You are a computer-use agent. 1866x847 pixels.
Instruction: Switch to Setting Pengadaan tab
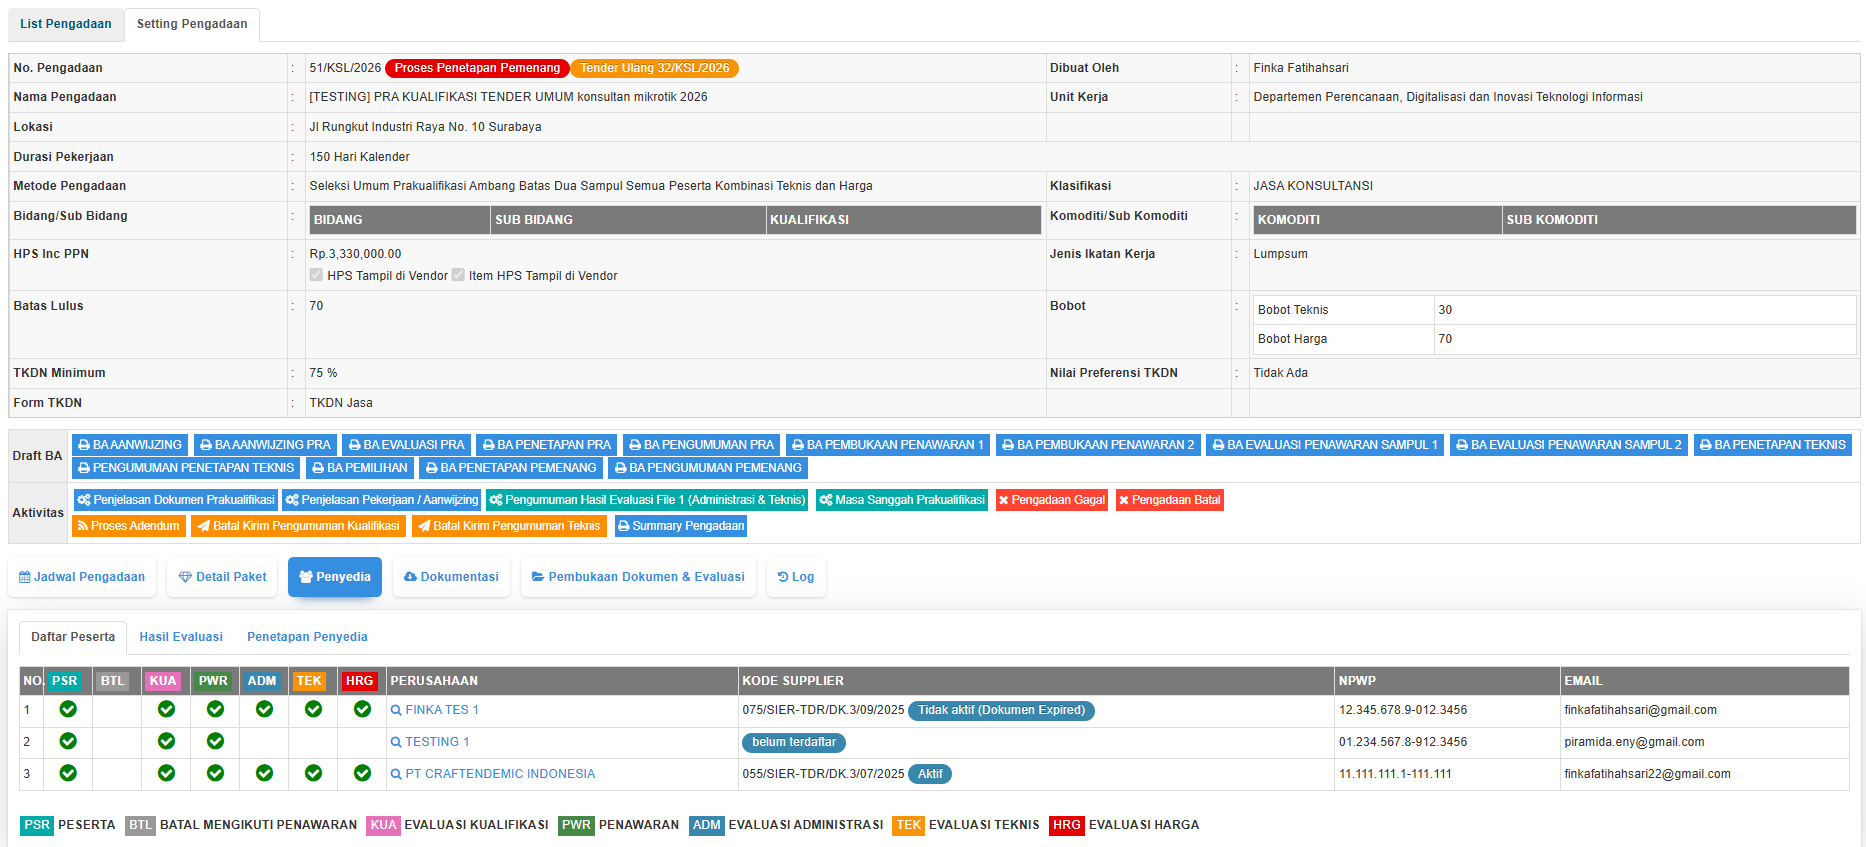coord(192,24)
